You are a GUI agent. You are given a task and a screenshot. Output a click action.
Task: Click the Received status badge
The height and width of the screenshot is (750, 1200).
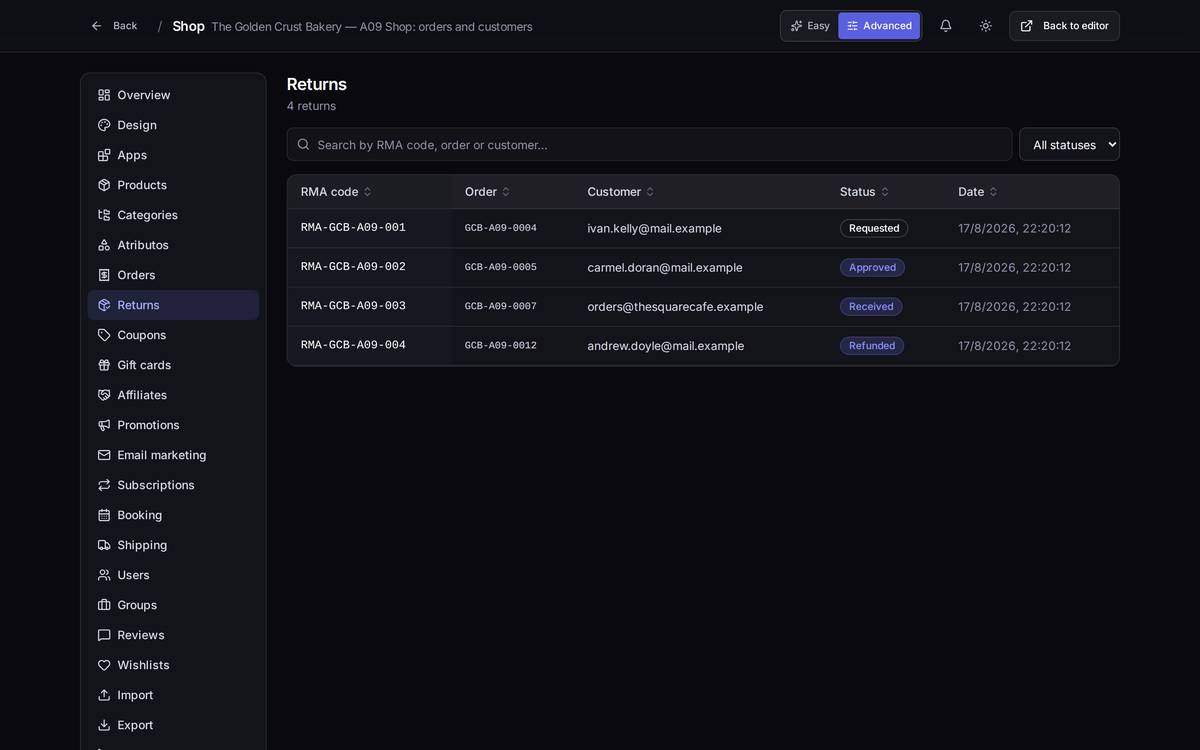tap(871, 306)
